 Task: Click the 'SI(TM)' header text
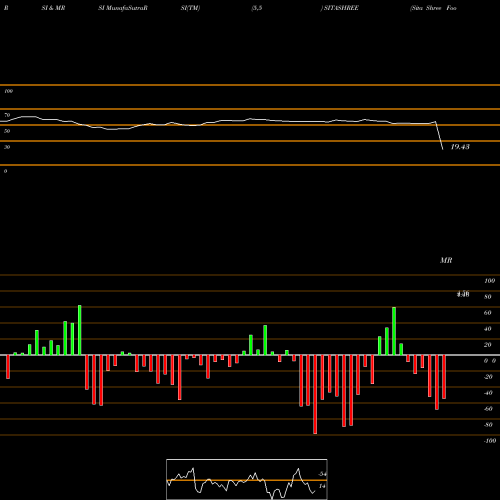(x=190, y=8)
